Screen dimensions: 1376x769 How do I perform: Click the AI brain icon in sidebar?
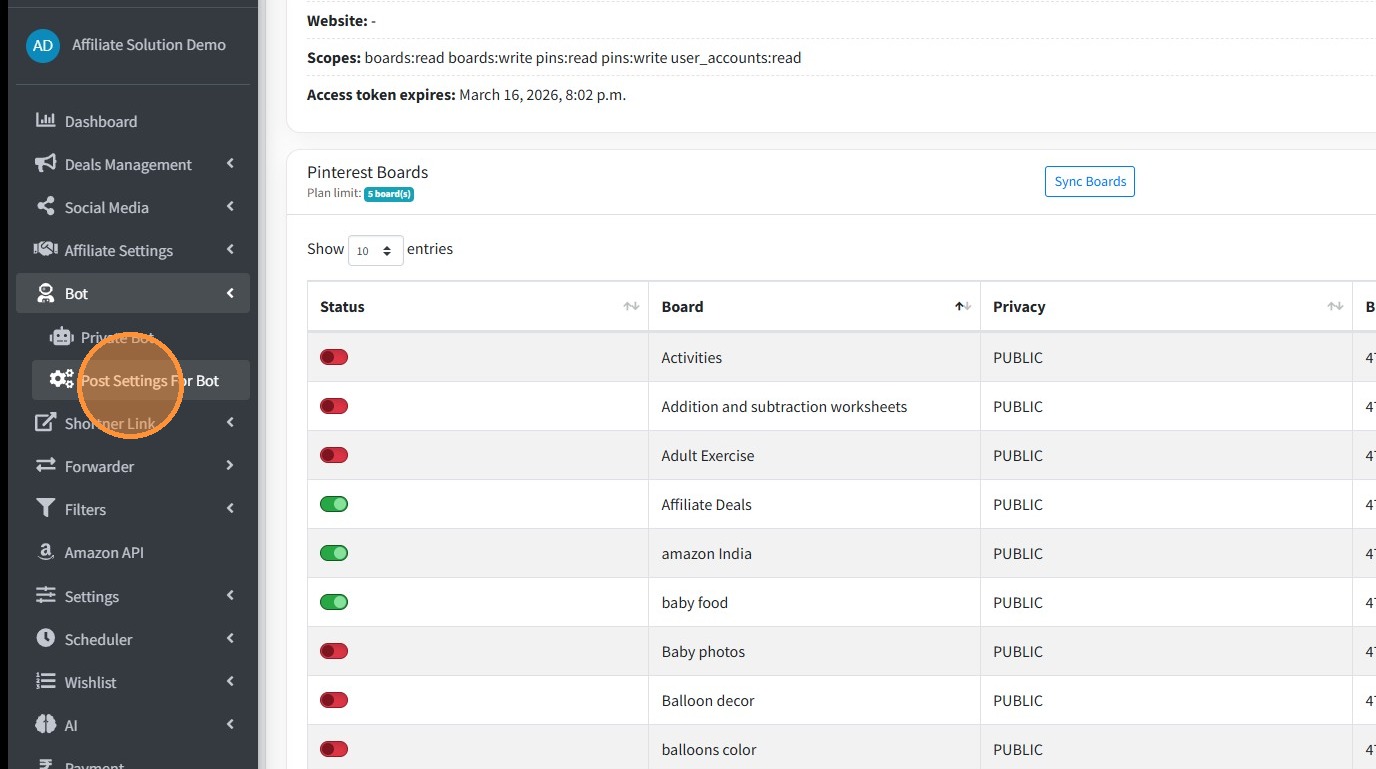click(45, 725)
